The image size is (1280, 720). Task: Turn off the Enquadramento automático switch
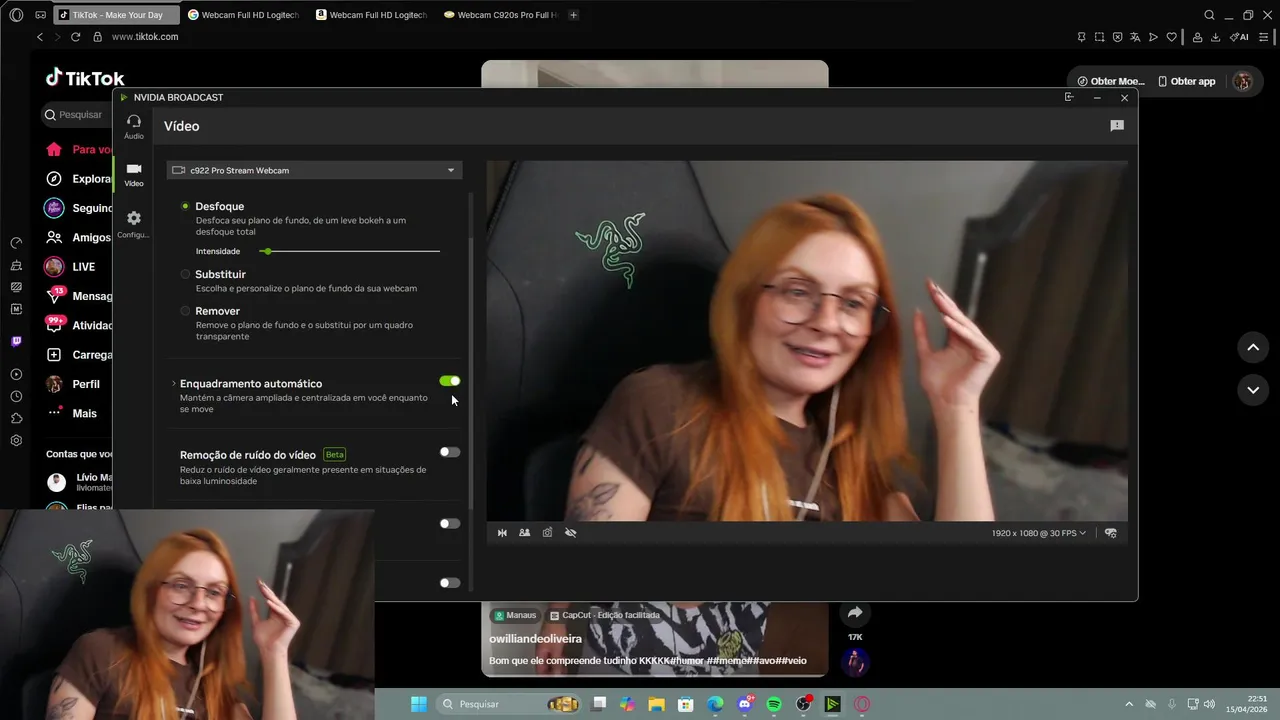(x=450, y=381)
